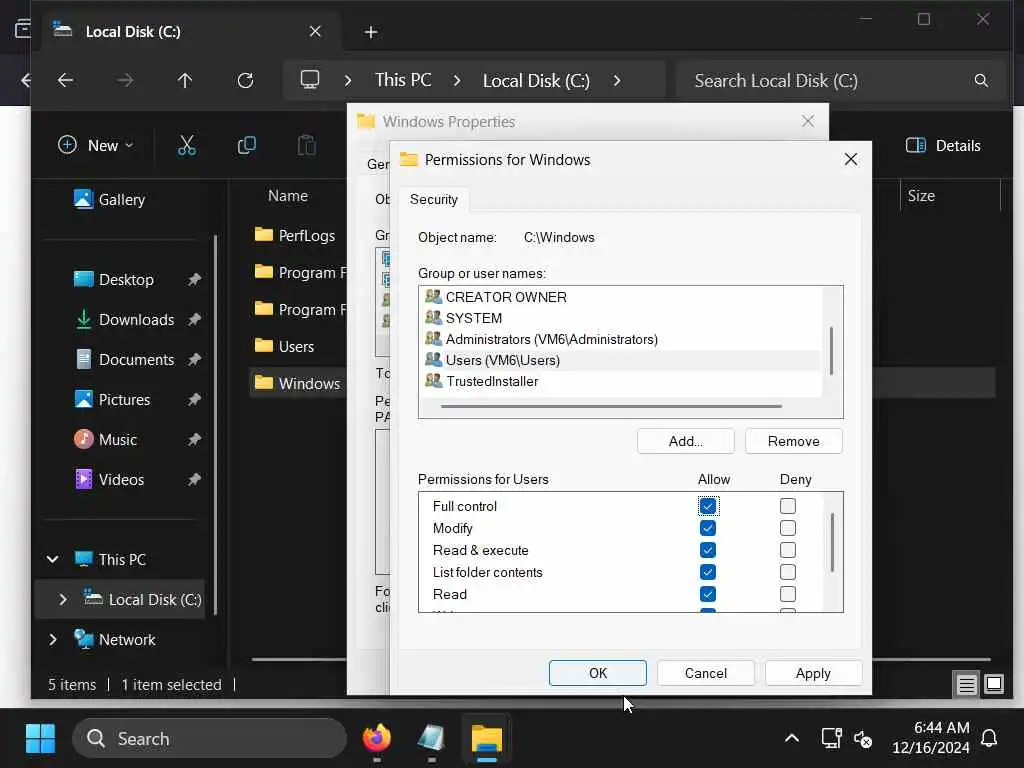Image resolution: width=1024 pixels, height=768 pixels.
Task: Click the group names vertical scrollbar
Action: click(831, 351)
